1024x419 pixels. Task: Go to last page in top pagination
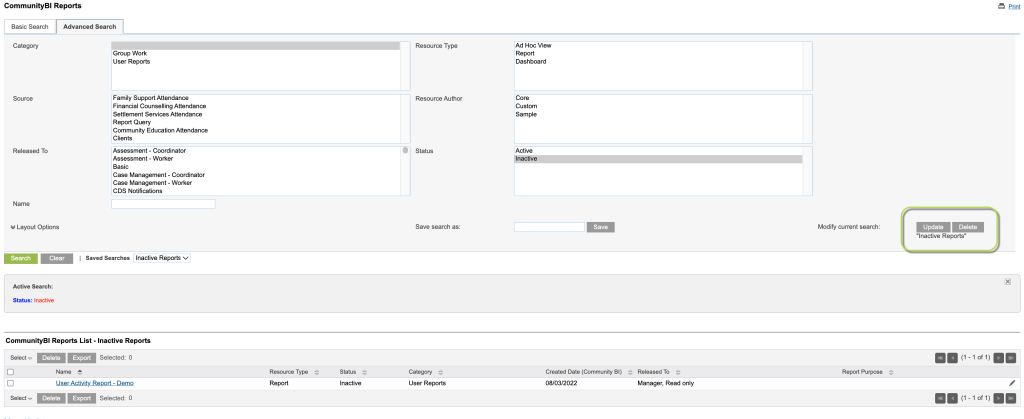point(1011,358)
